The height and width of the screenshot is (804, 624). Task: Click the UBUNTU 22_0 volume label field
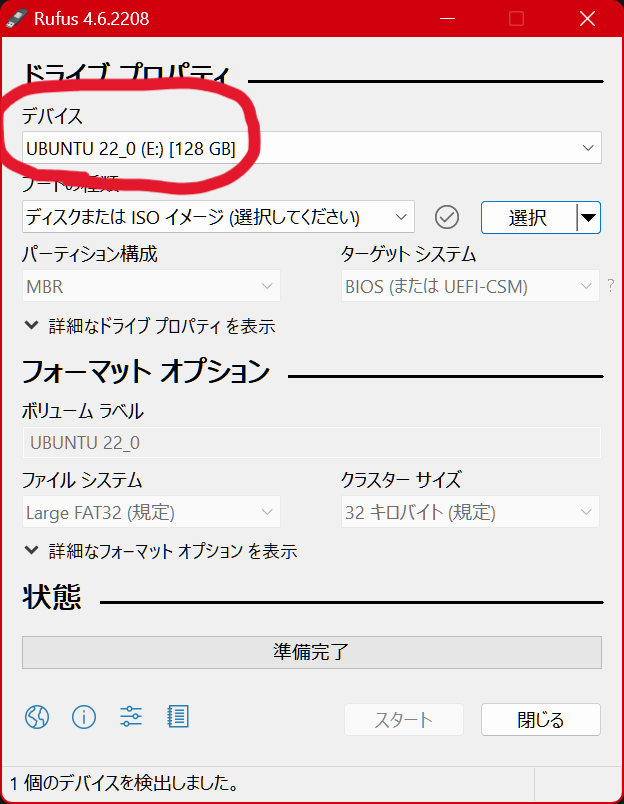(x=312, y=442)
